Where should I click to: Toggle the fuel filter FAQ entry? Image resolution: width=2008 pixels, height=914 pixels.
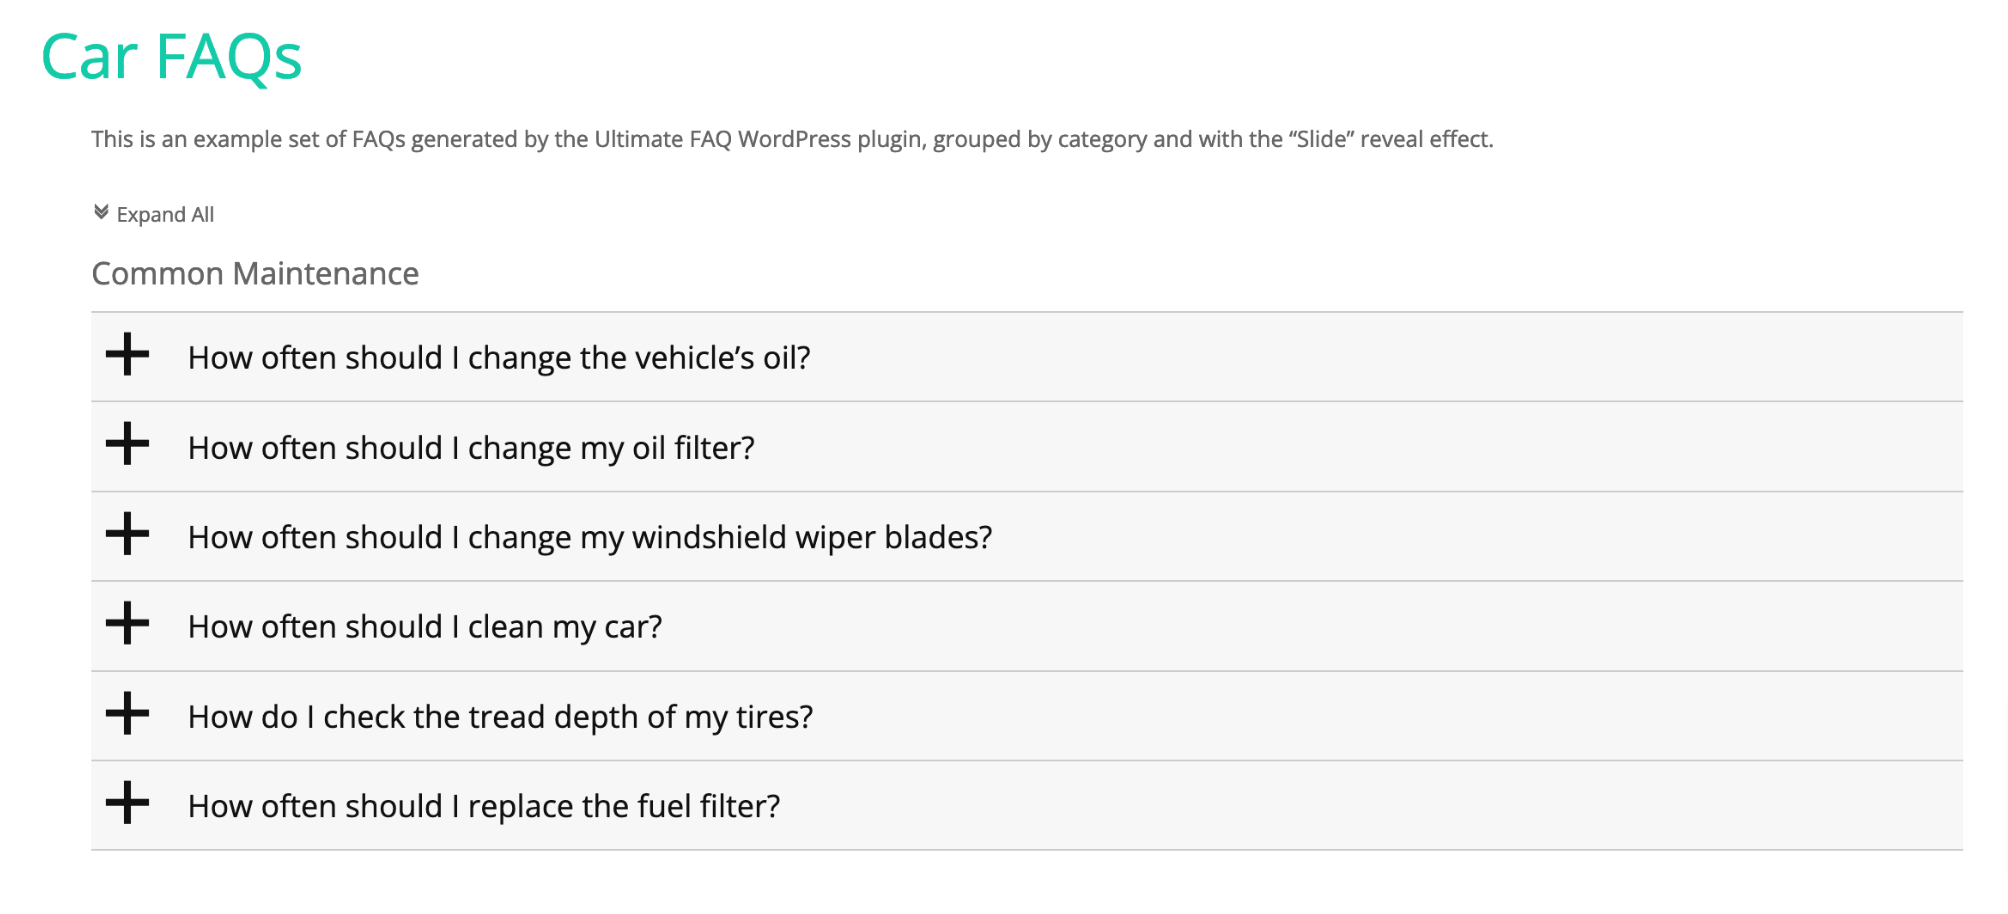485,805
